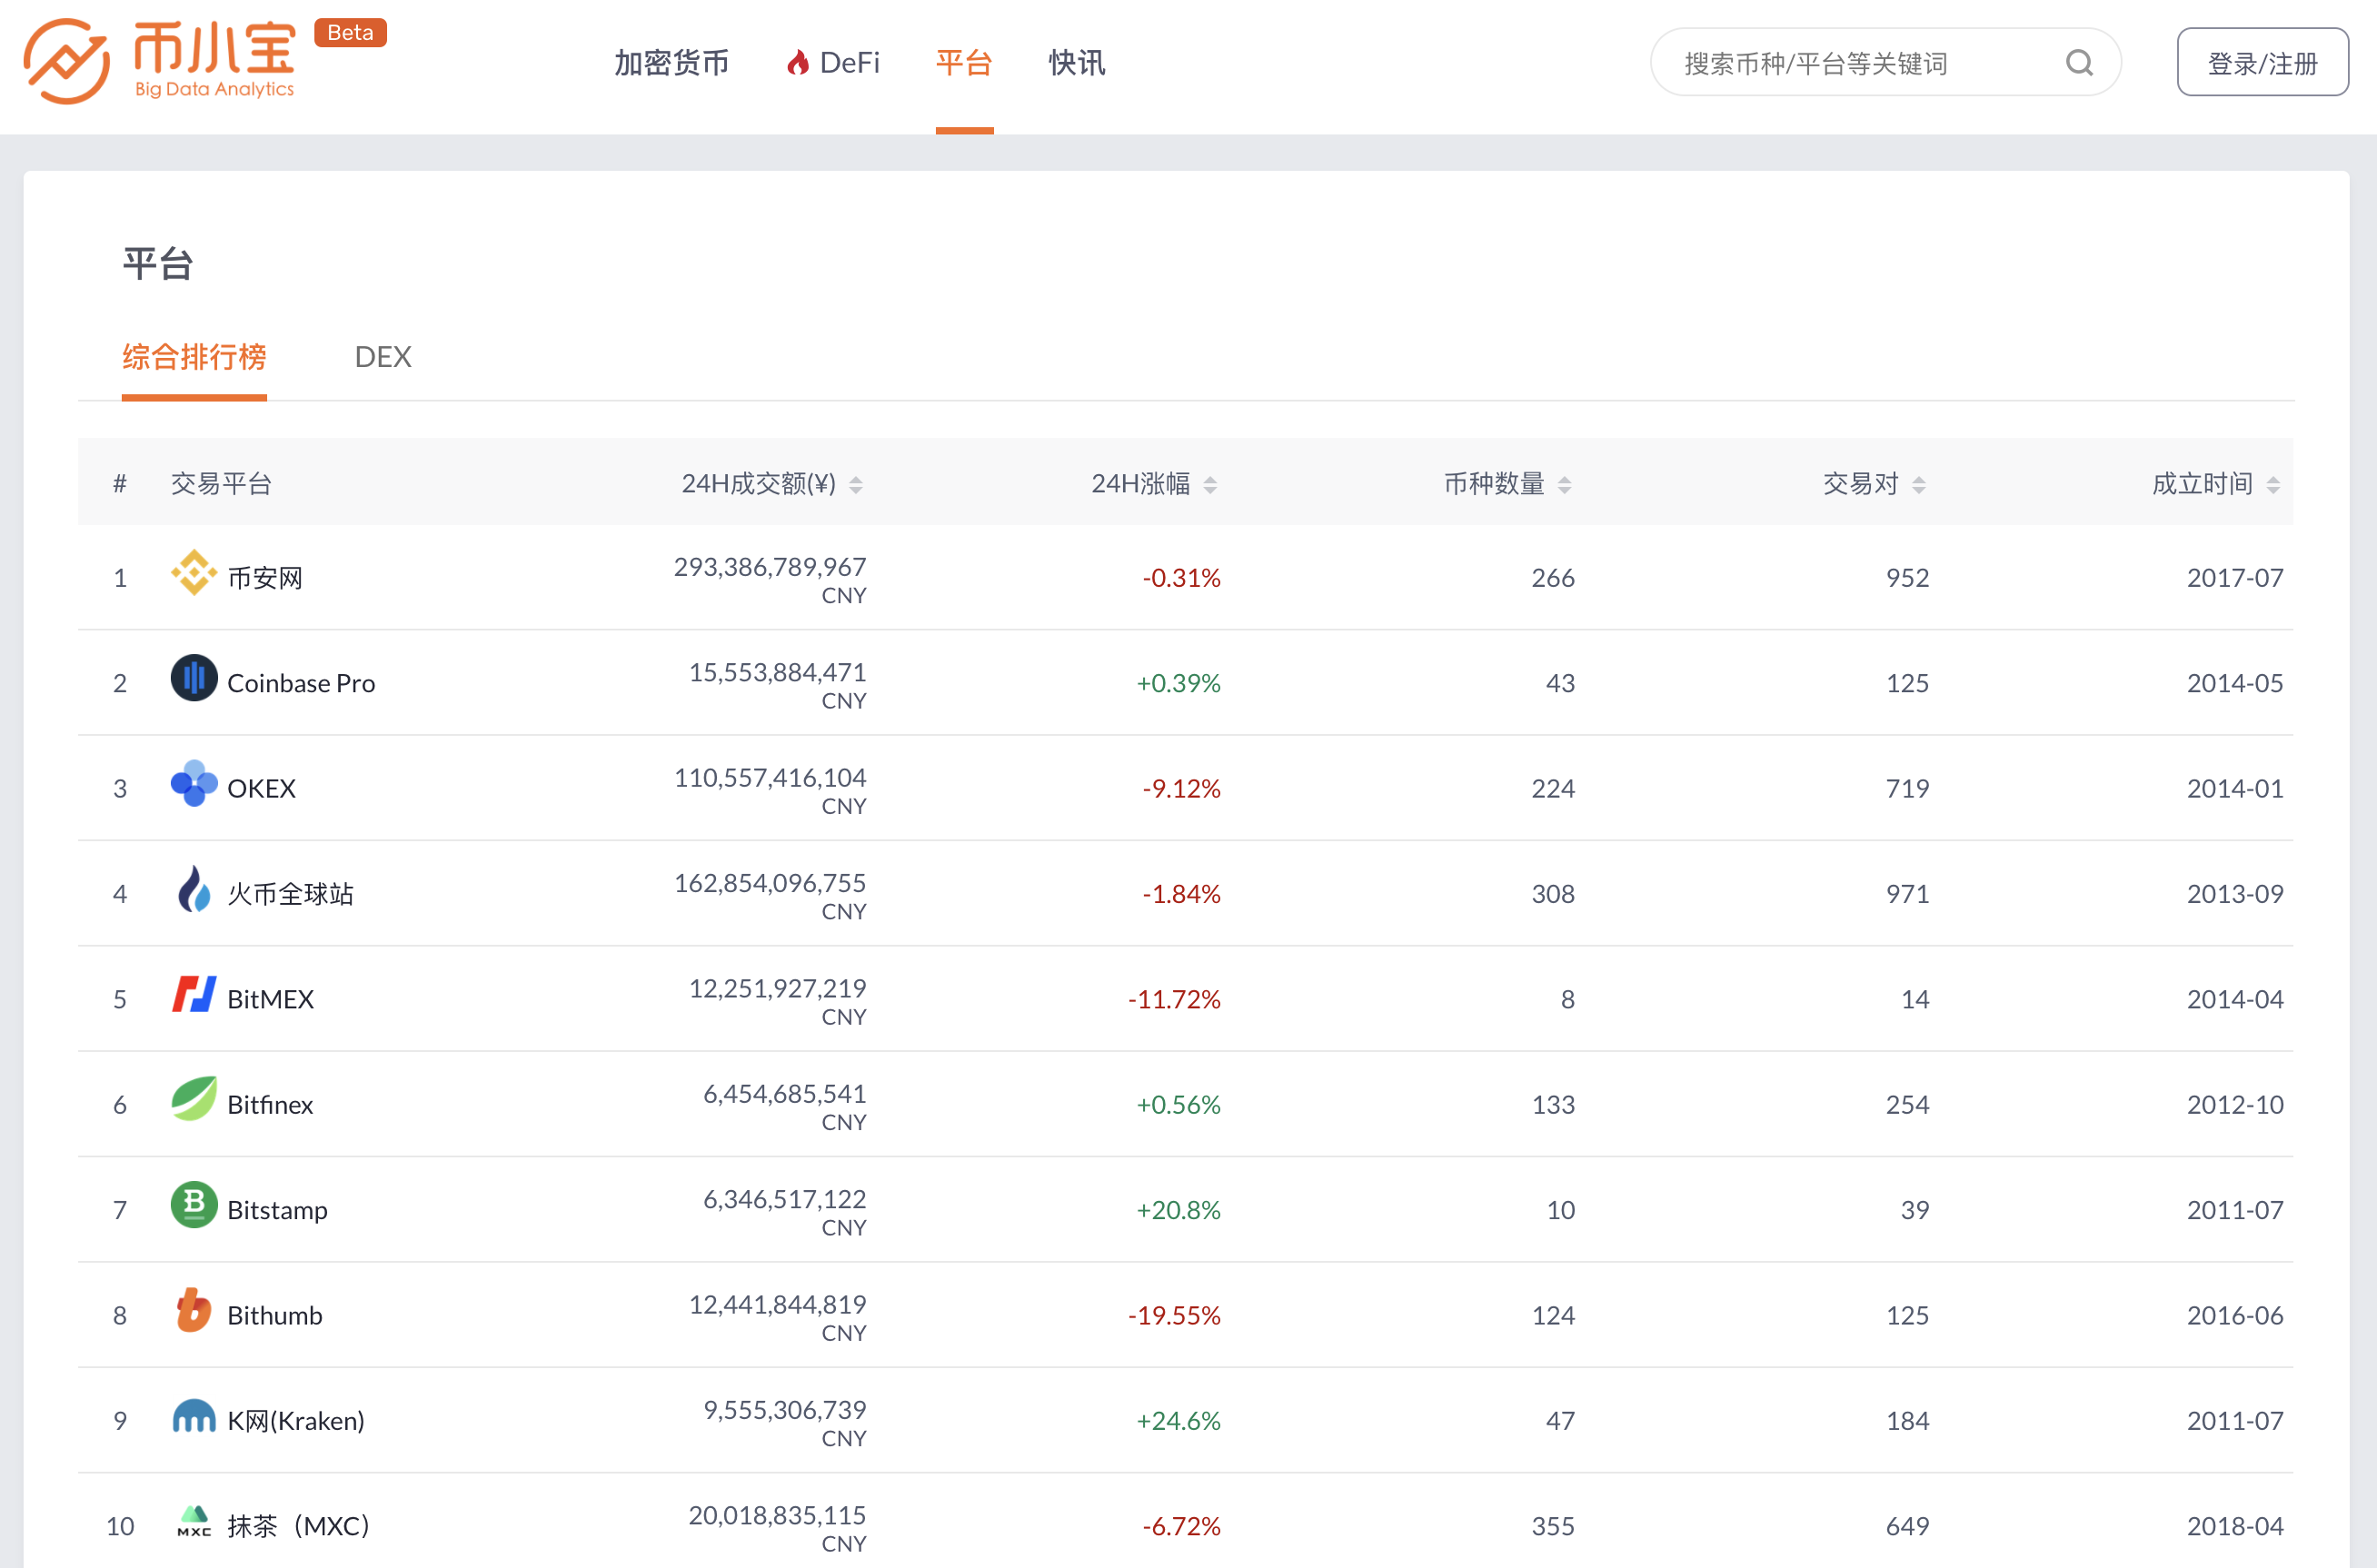This screenshot has height=1568, width=2377.
Task: Open the 快讯 navigation menu
Action: click(1075, 63)
